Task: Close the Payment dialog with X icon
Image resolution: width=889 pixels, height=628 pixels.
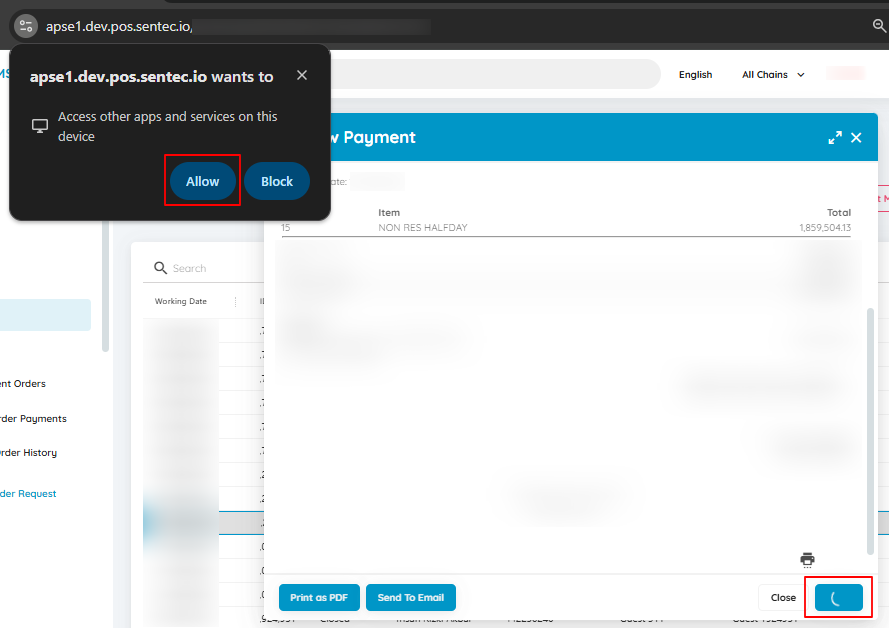Action: click(856, 138)
